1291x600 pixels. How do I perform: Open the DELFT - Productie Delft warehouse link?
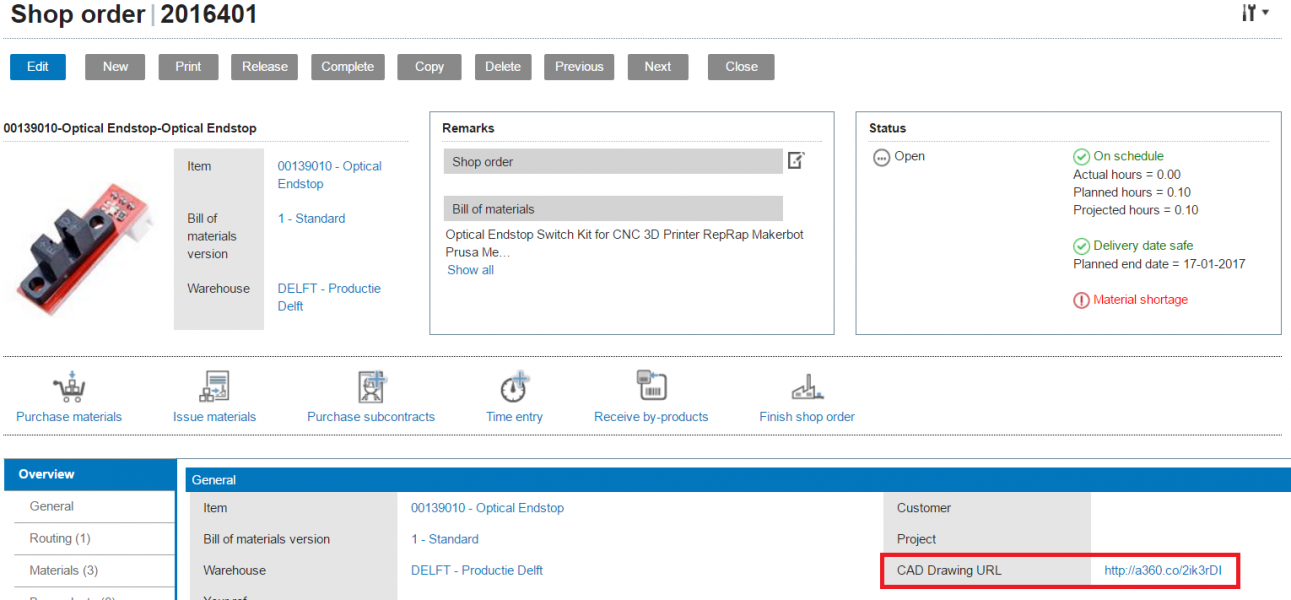tap(477, 570)
